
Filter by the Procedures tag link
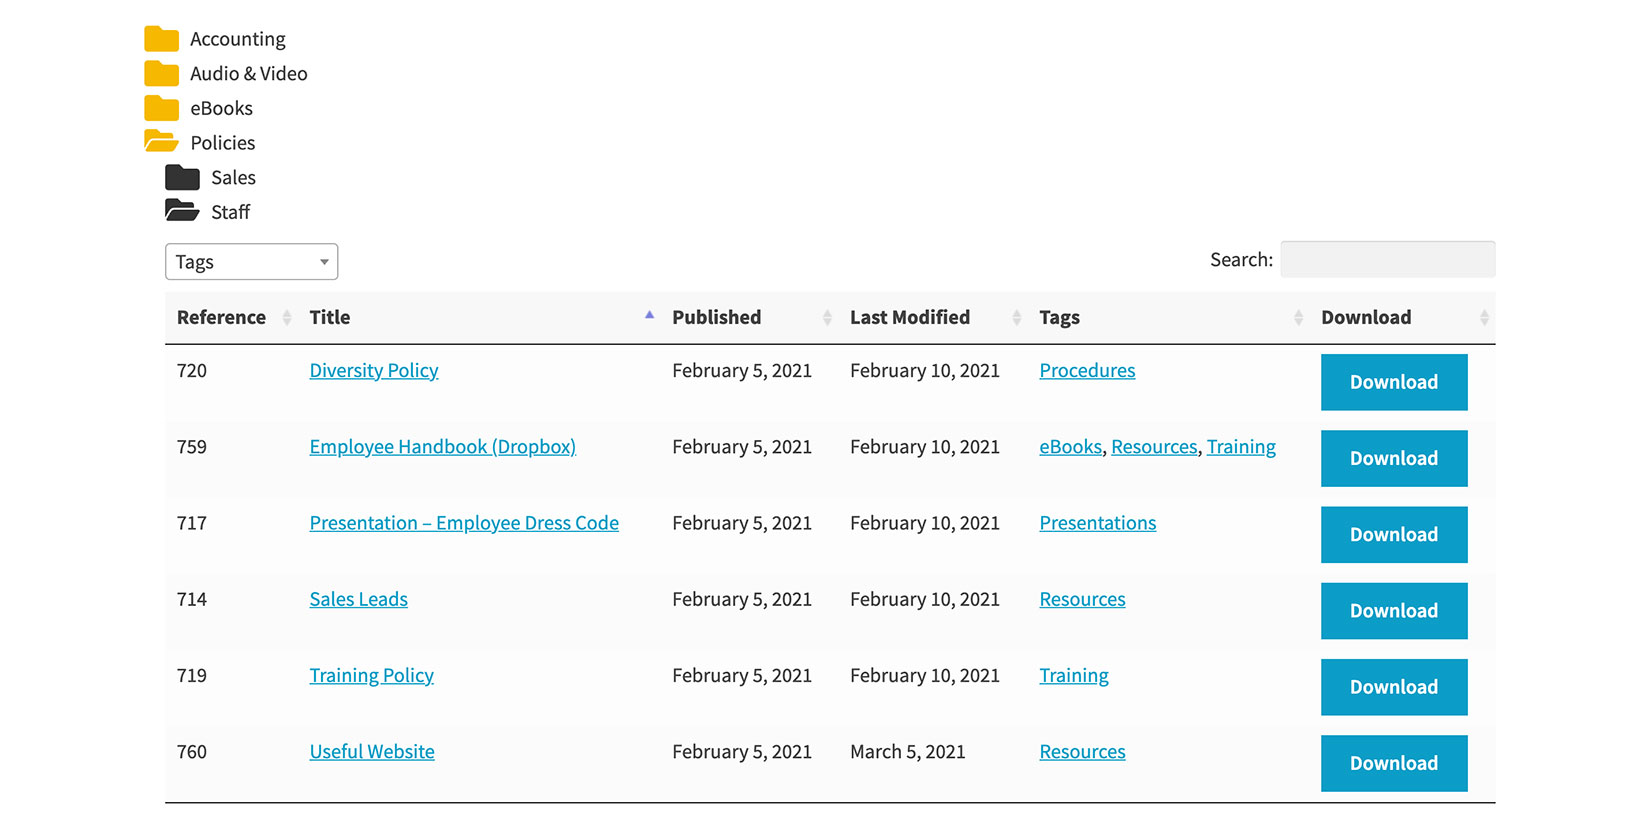click(x=1087, y=370)
